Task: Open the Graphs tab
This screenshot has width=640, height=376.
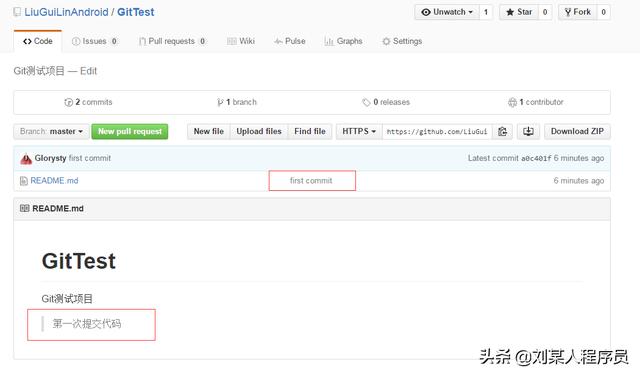Action: (343, 41)
